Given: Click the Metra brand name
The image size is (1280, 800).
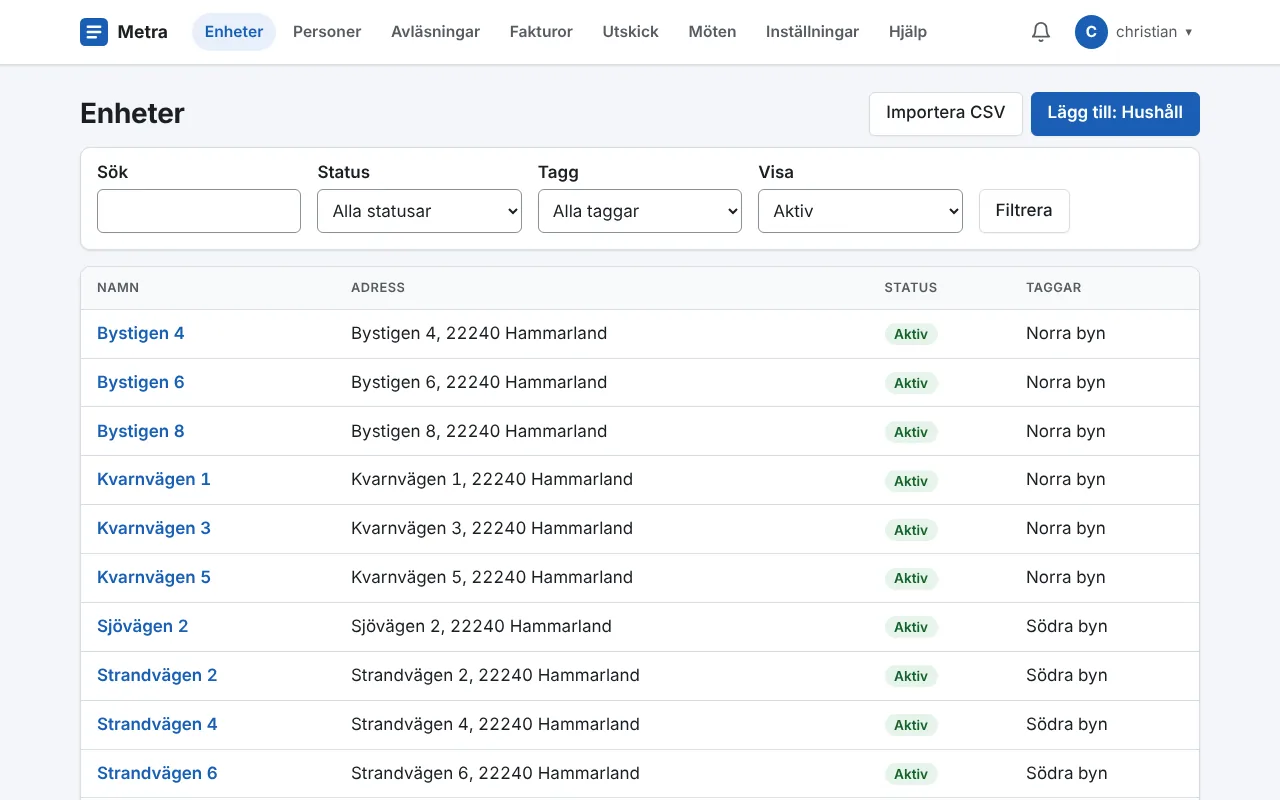Looking at the screenshot, I should click(143, 32).
